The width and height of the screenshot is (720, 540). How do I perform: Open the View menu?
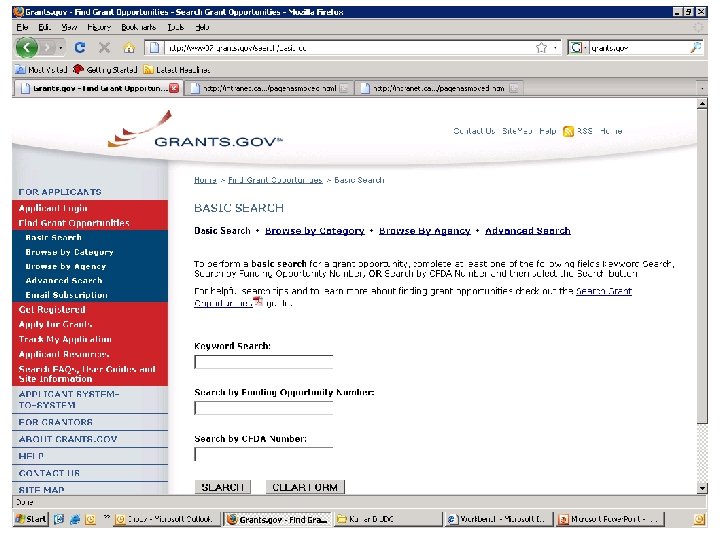coord(69,27)
